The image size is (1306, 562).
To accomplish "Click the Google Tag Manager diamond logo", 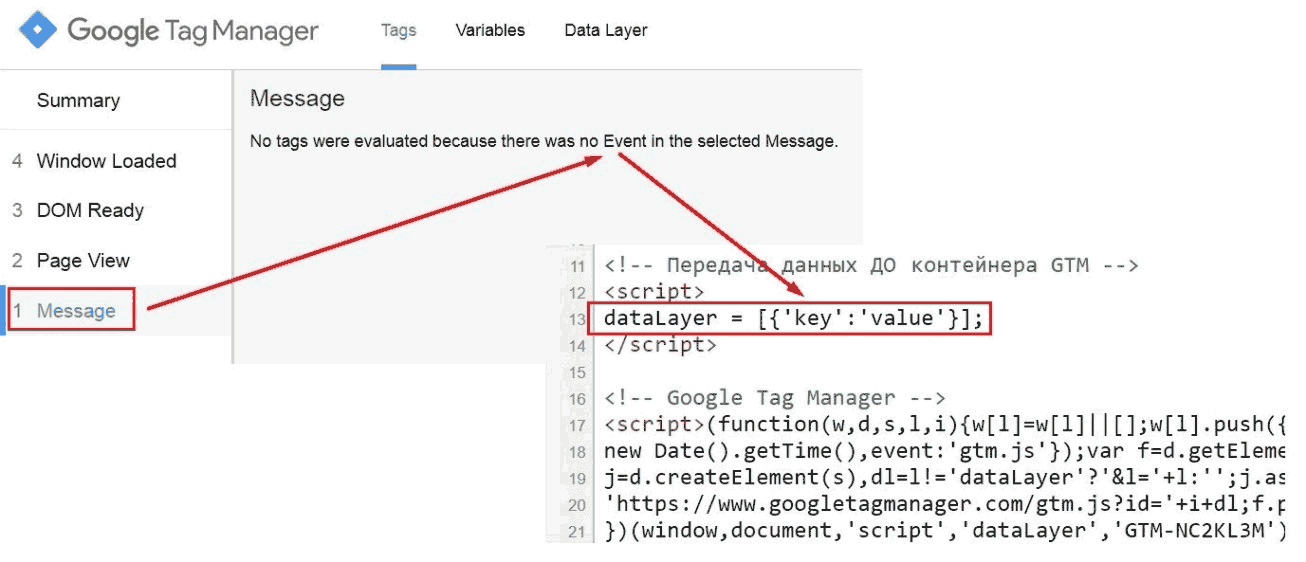I will [38, 30].
